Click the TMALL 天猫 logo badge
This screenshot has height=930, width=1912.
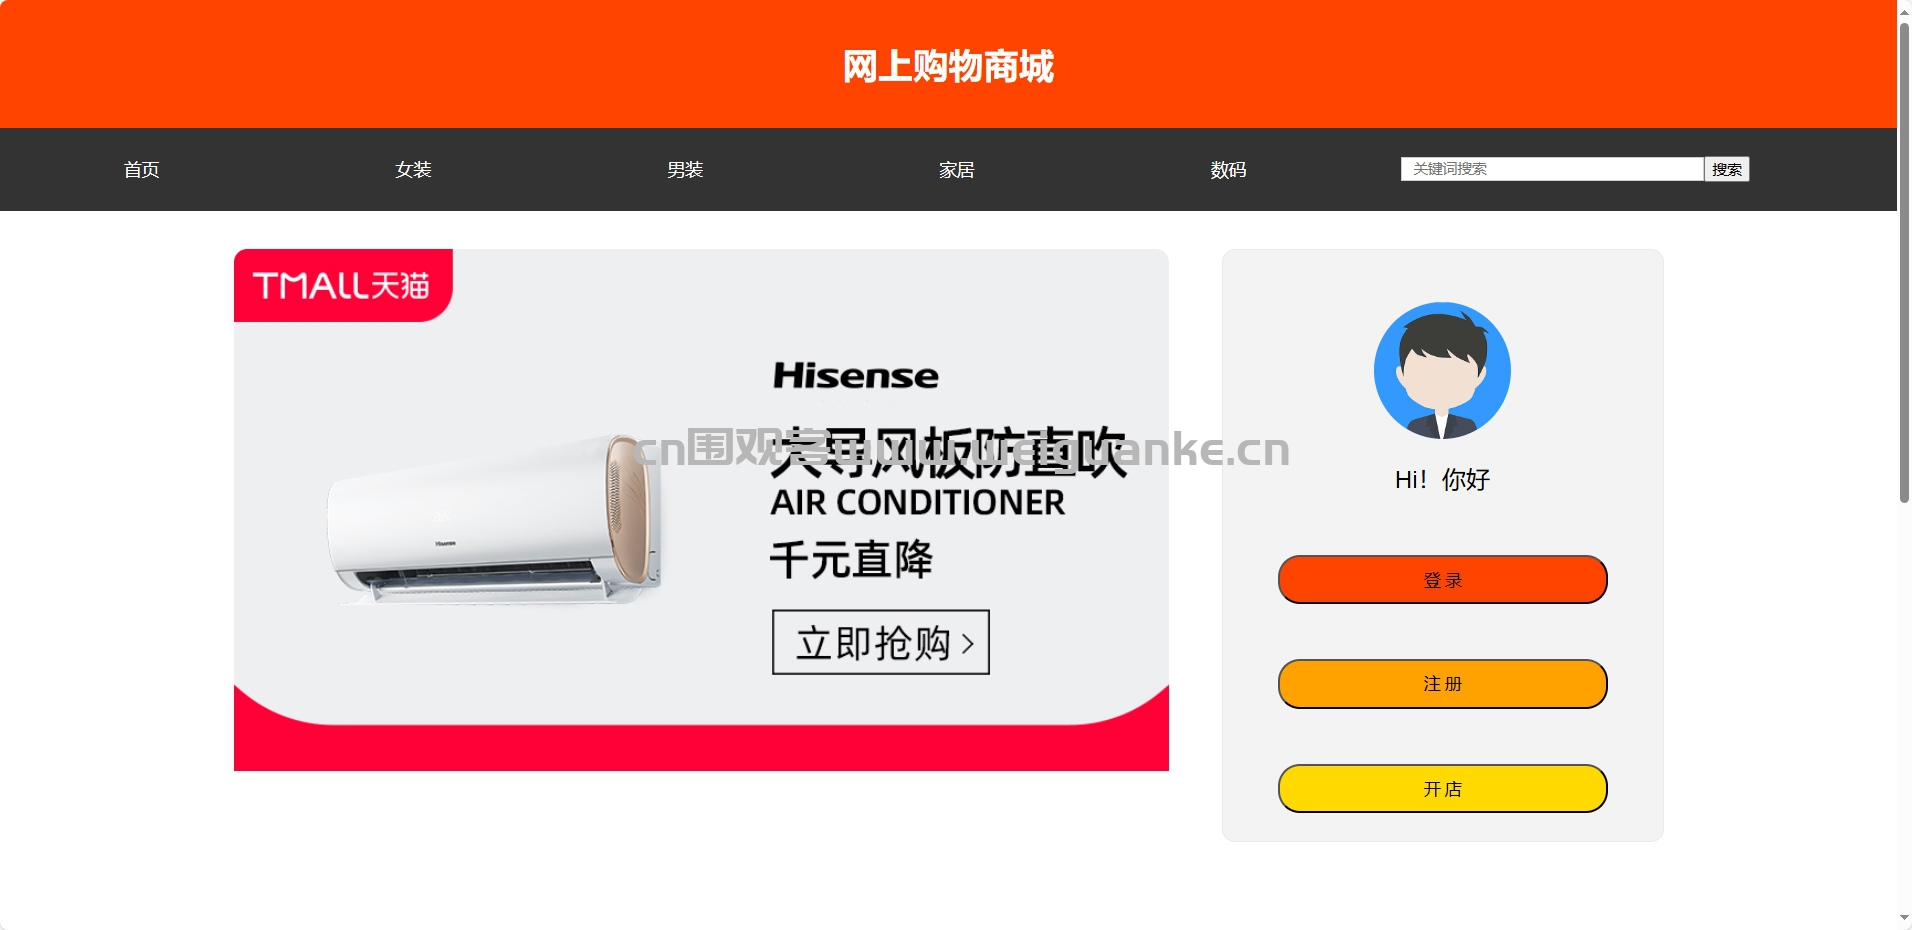[x=343, y=286]
